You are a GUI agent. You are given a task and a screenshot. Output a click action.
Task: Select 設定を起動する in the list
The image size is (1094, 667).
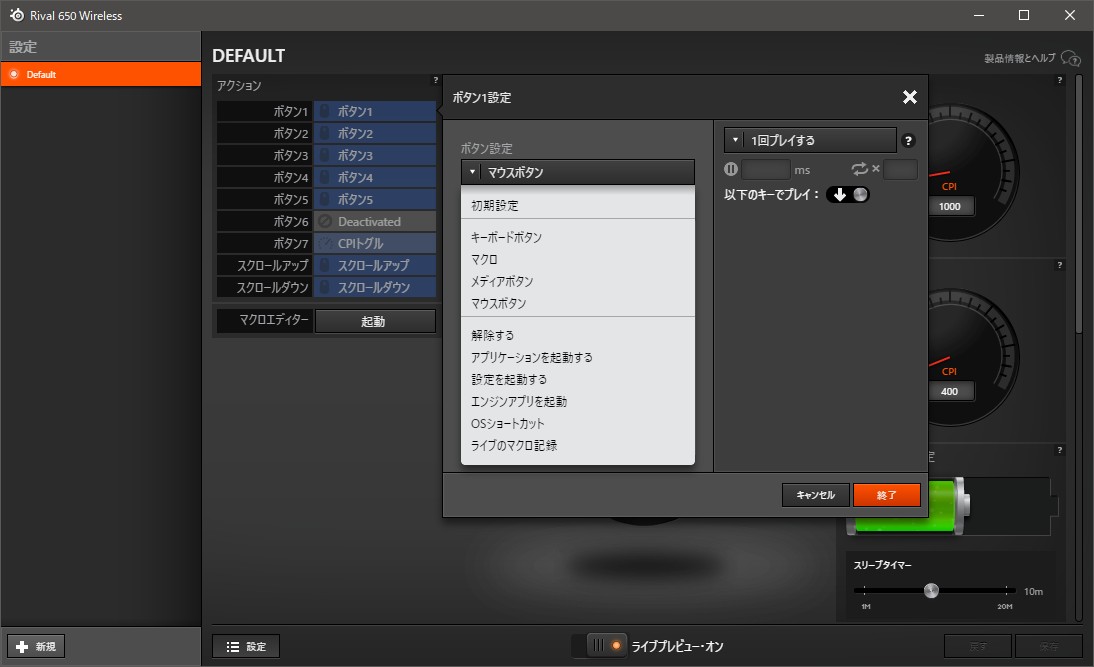coord(578,380)
